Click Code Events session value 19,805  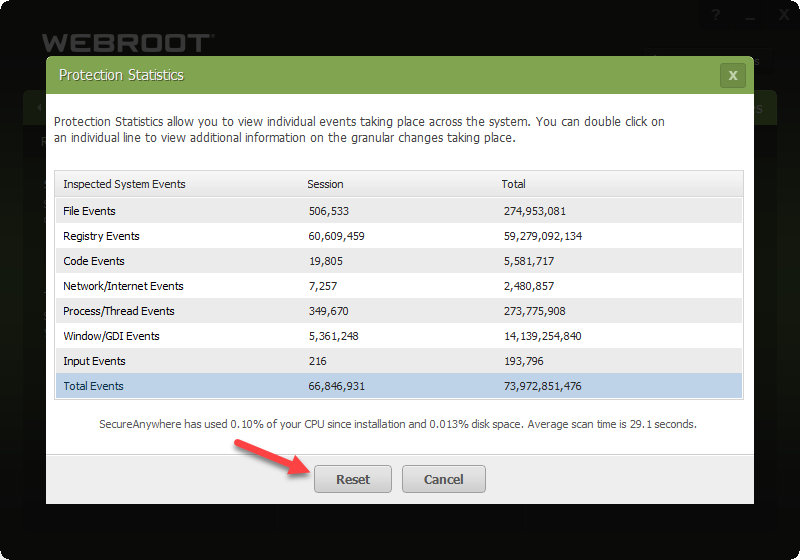[x=326, y=261]
